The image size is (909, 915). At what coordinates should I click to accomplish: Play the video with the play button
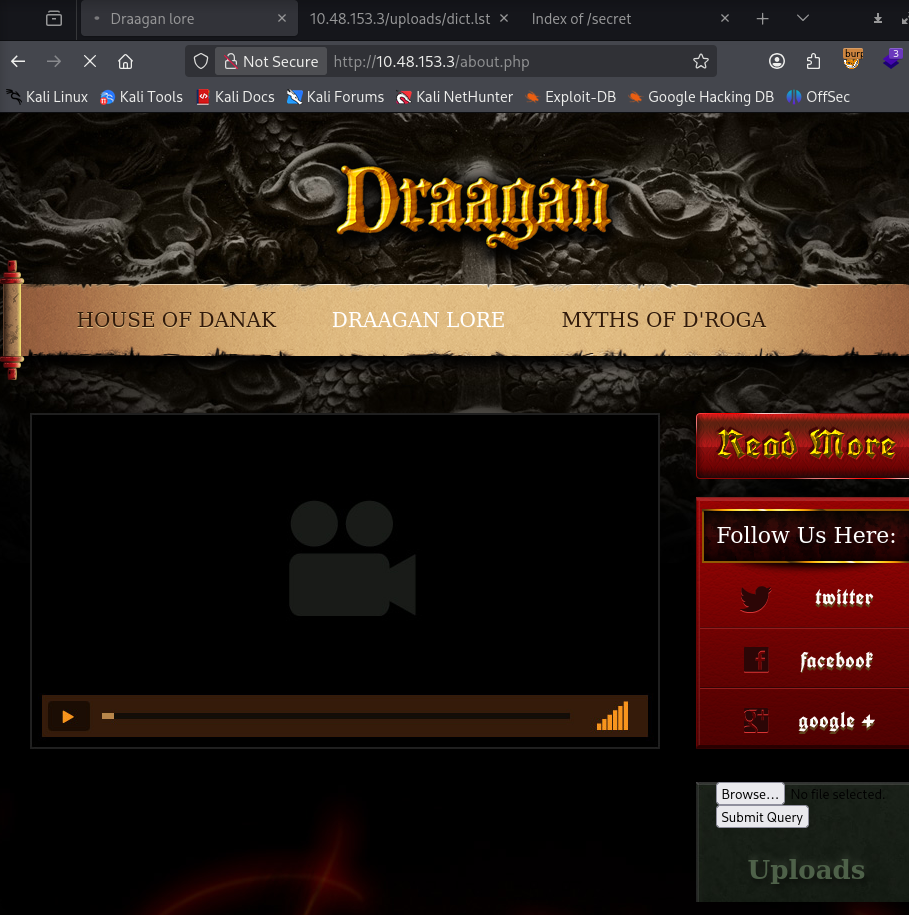click(x=68, y=716)
